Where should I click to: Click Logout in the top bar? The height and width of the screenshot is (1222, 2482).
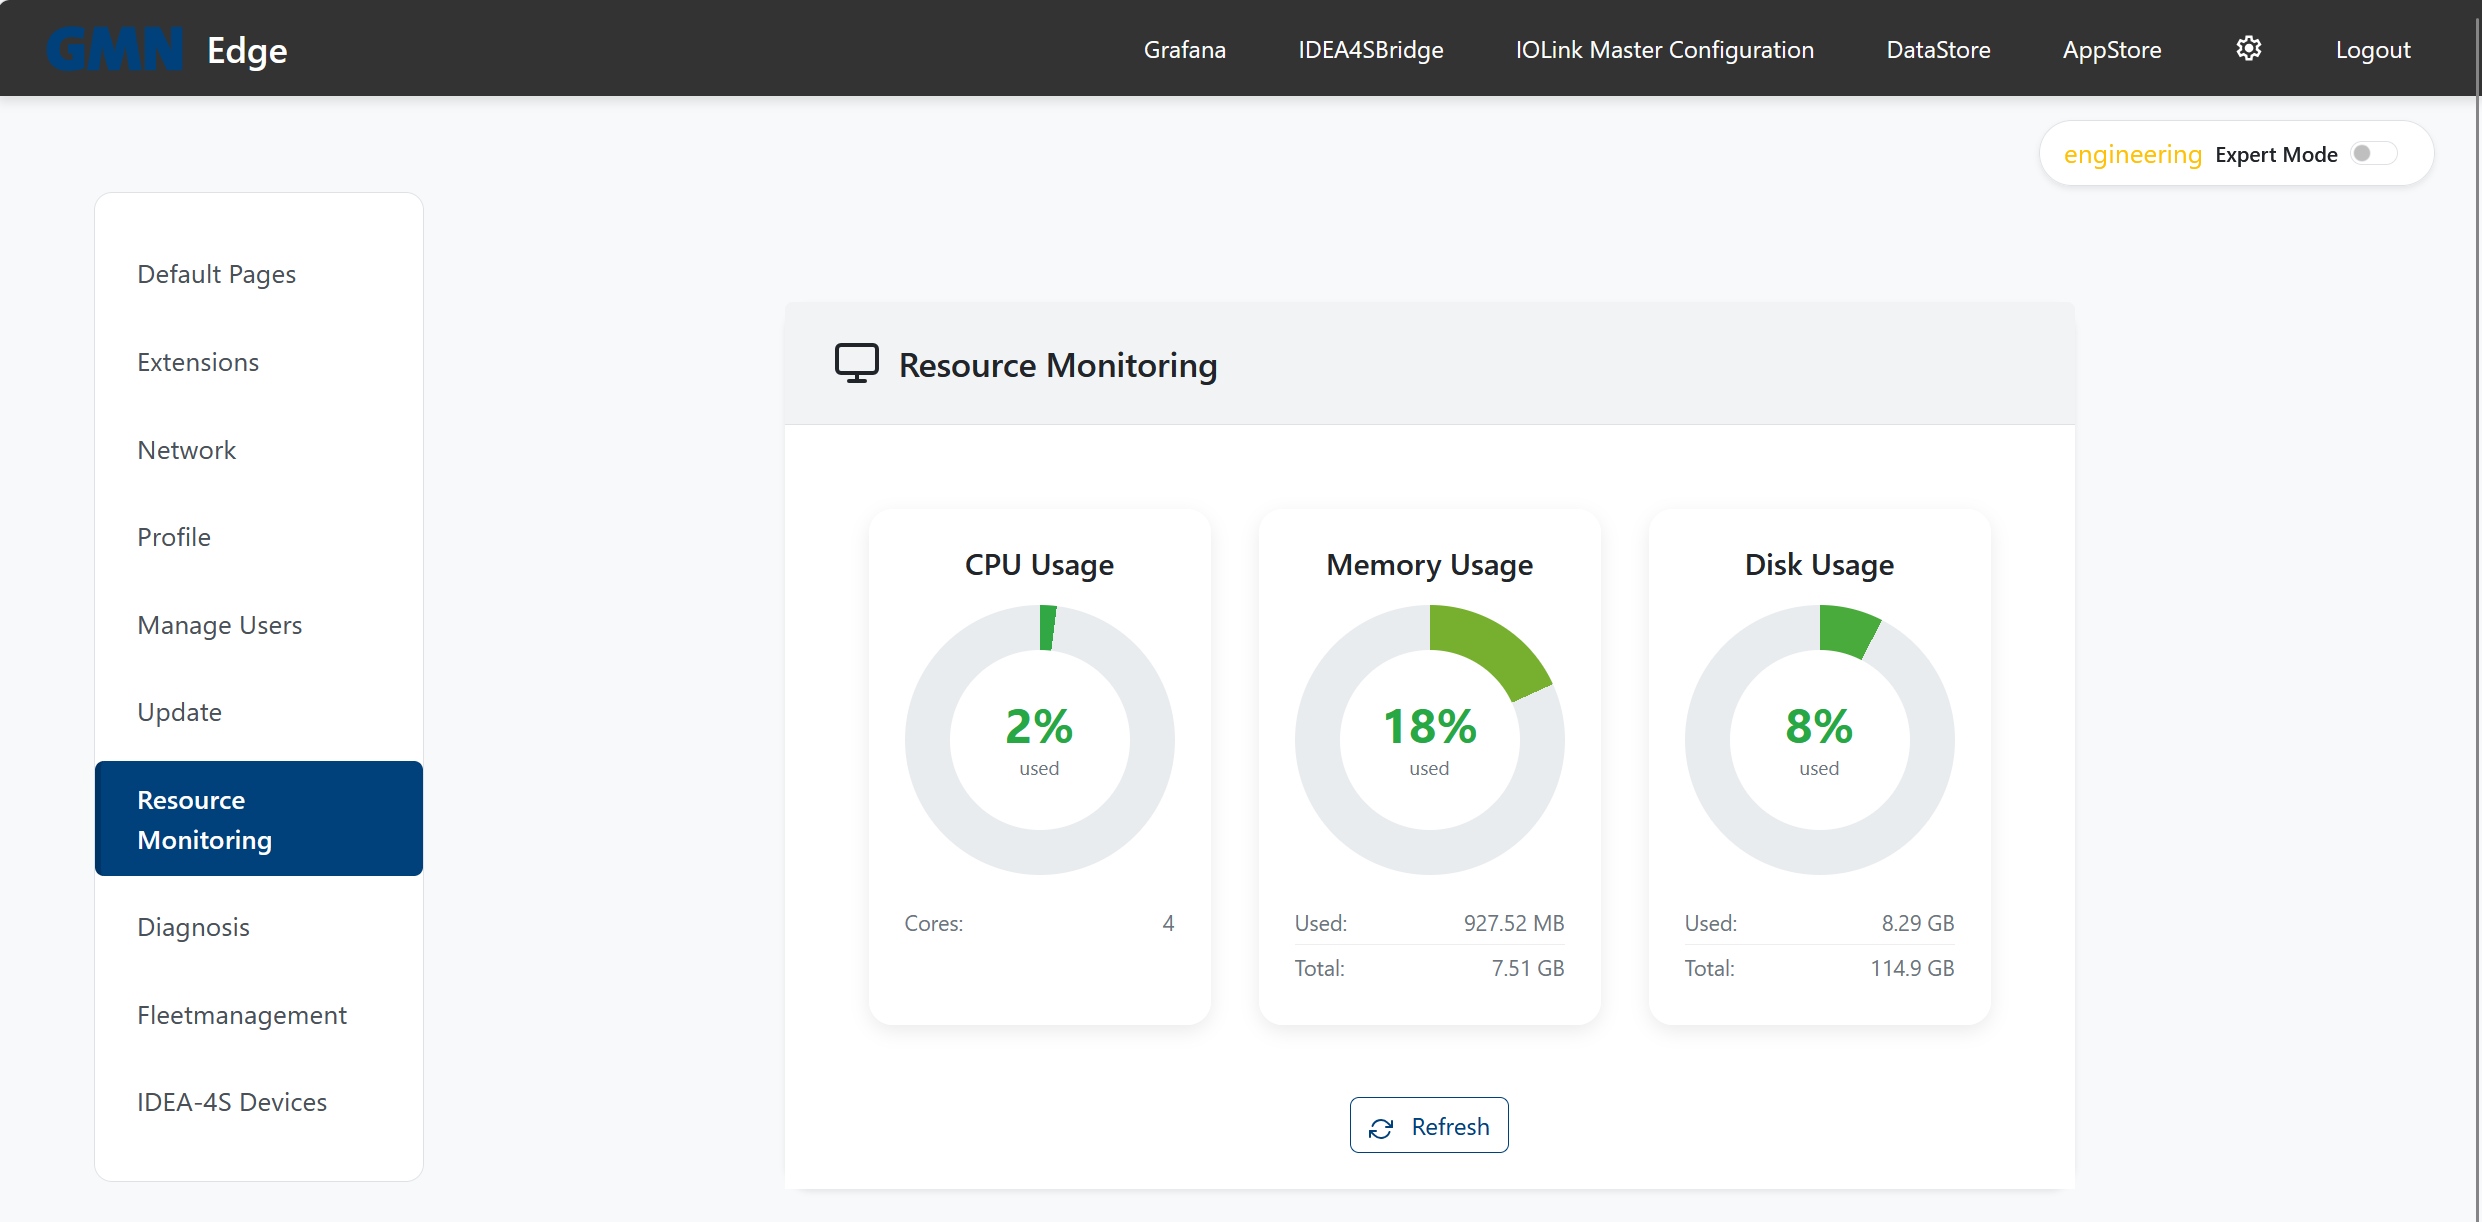click(2373, 49)
